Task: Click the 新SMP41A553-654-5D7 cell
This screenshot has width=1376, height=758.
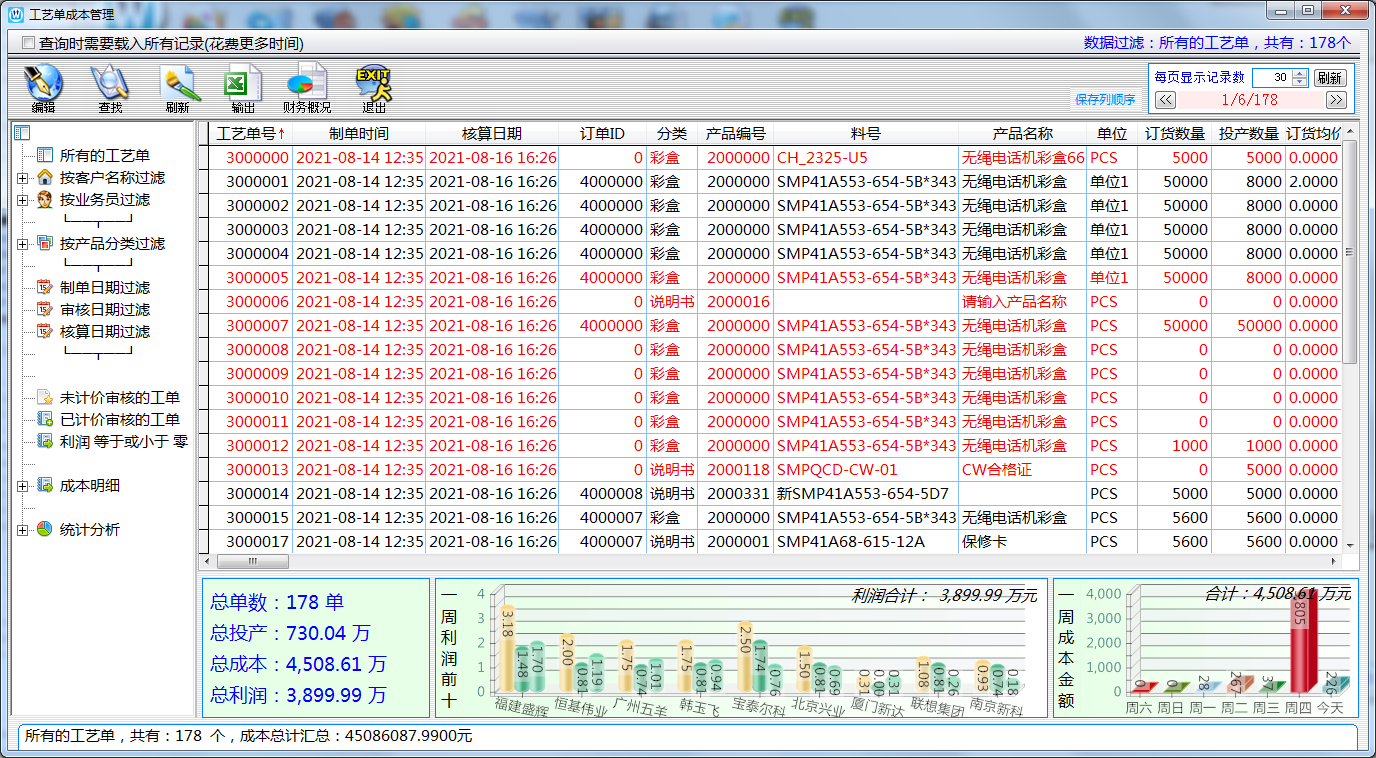Action: pyautogui.click(x=866, y=493)
